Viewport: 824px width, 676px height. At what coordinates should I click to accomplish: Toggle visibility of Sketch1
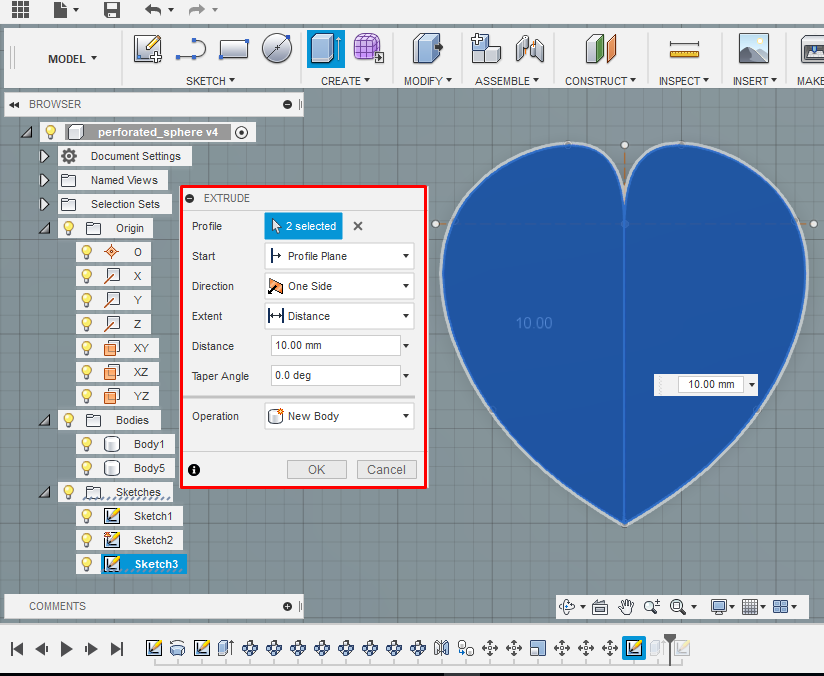click(x=87, y=516)
